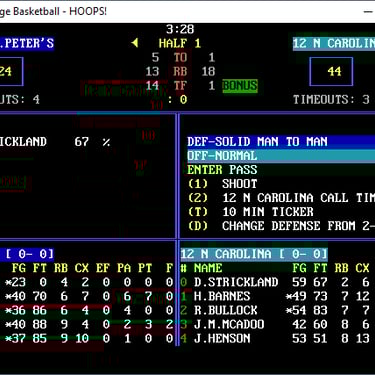Choose (2) 12 N CAROLINA call timeout option
Screen dimensions: 375x375
coord(281,198)
